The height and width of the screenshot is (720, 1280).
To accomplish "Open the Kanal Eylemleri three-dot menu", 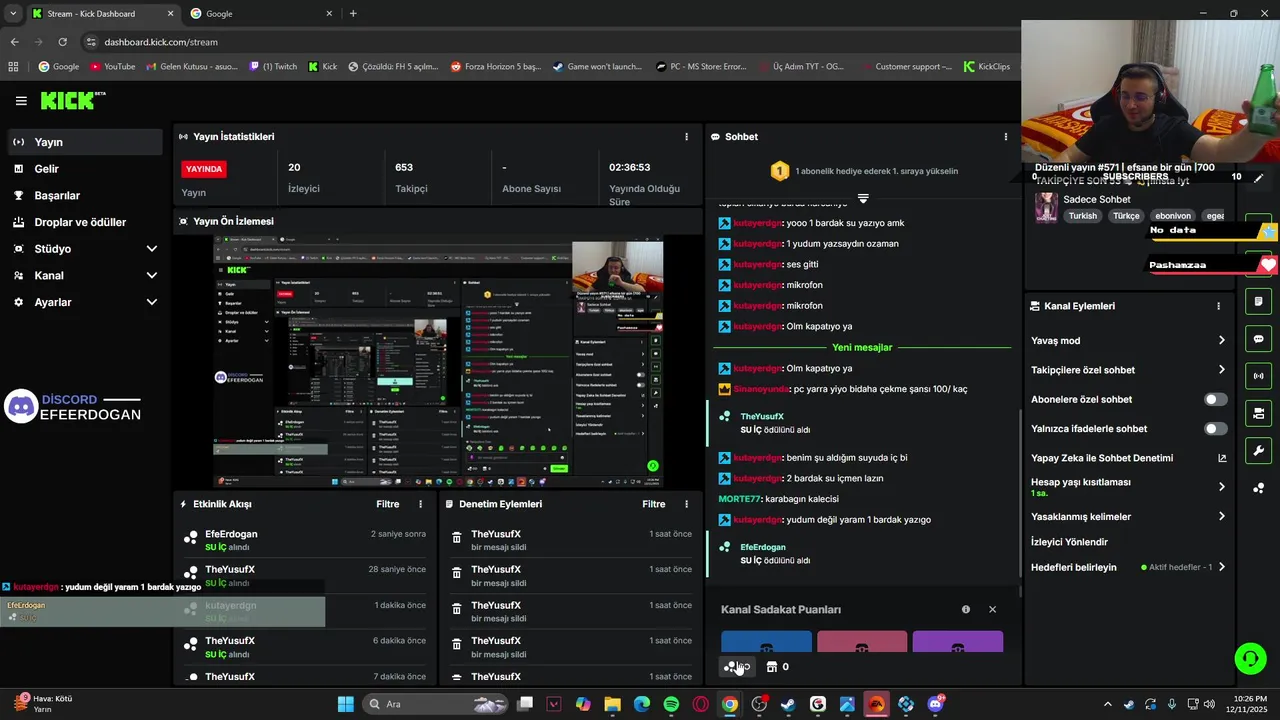I will tap(1218, 306).
